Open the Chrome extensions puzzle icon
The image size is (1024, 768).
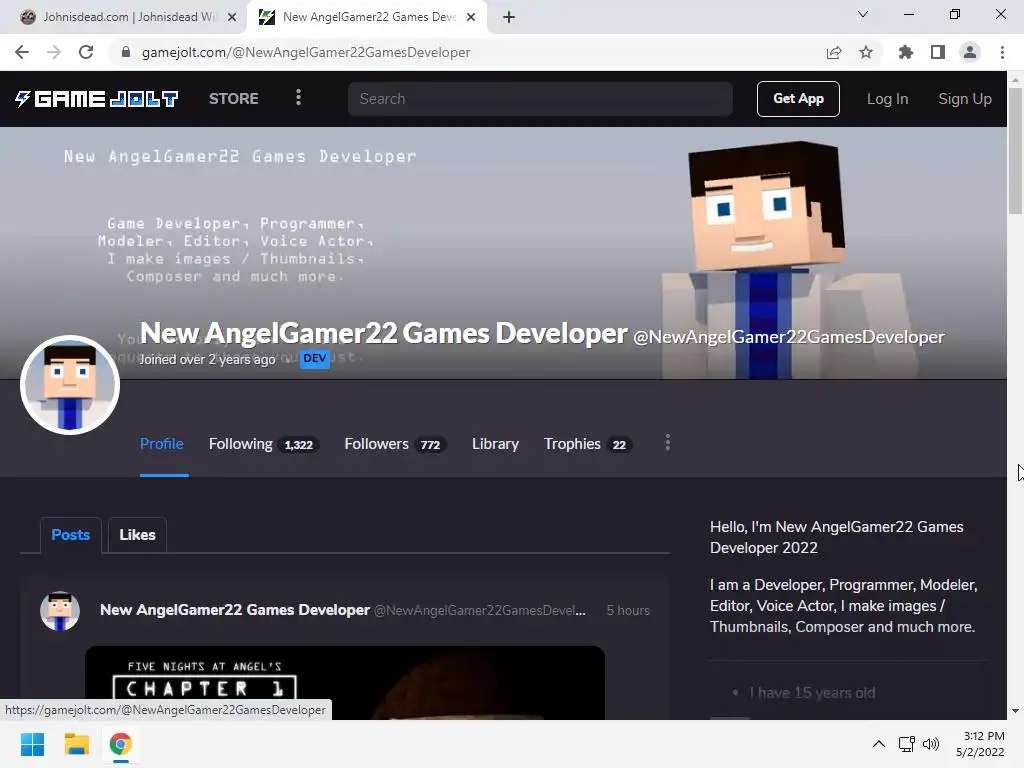(x=906, y=52)
